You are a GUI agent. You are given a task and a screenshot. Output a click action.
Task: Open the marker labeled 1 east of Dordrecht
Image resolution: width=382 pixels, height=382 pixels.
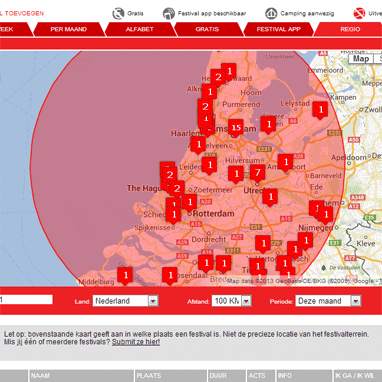click(x=263, y=244)
